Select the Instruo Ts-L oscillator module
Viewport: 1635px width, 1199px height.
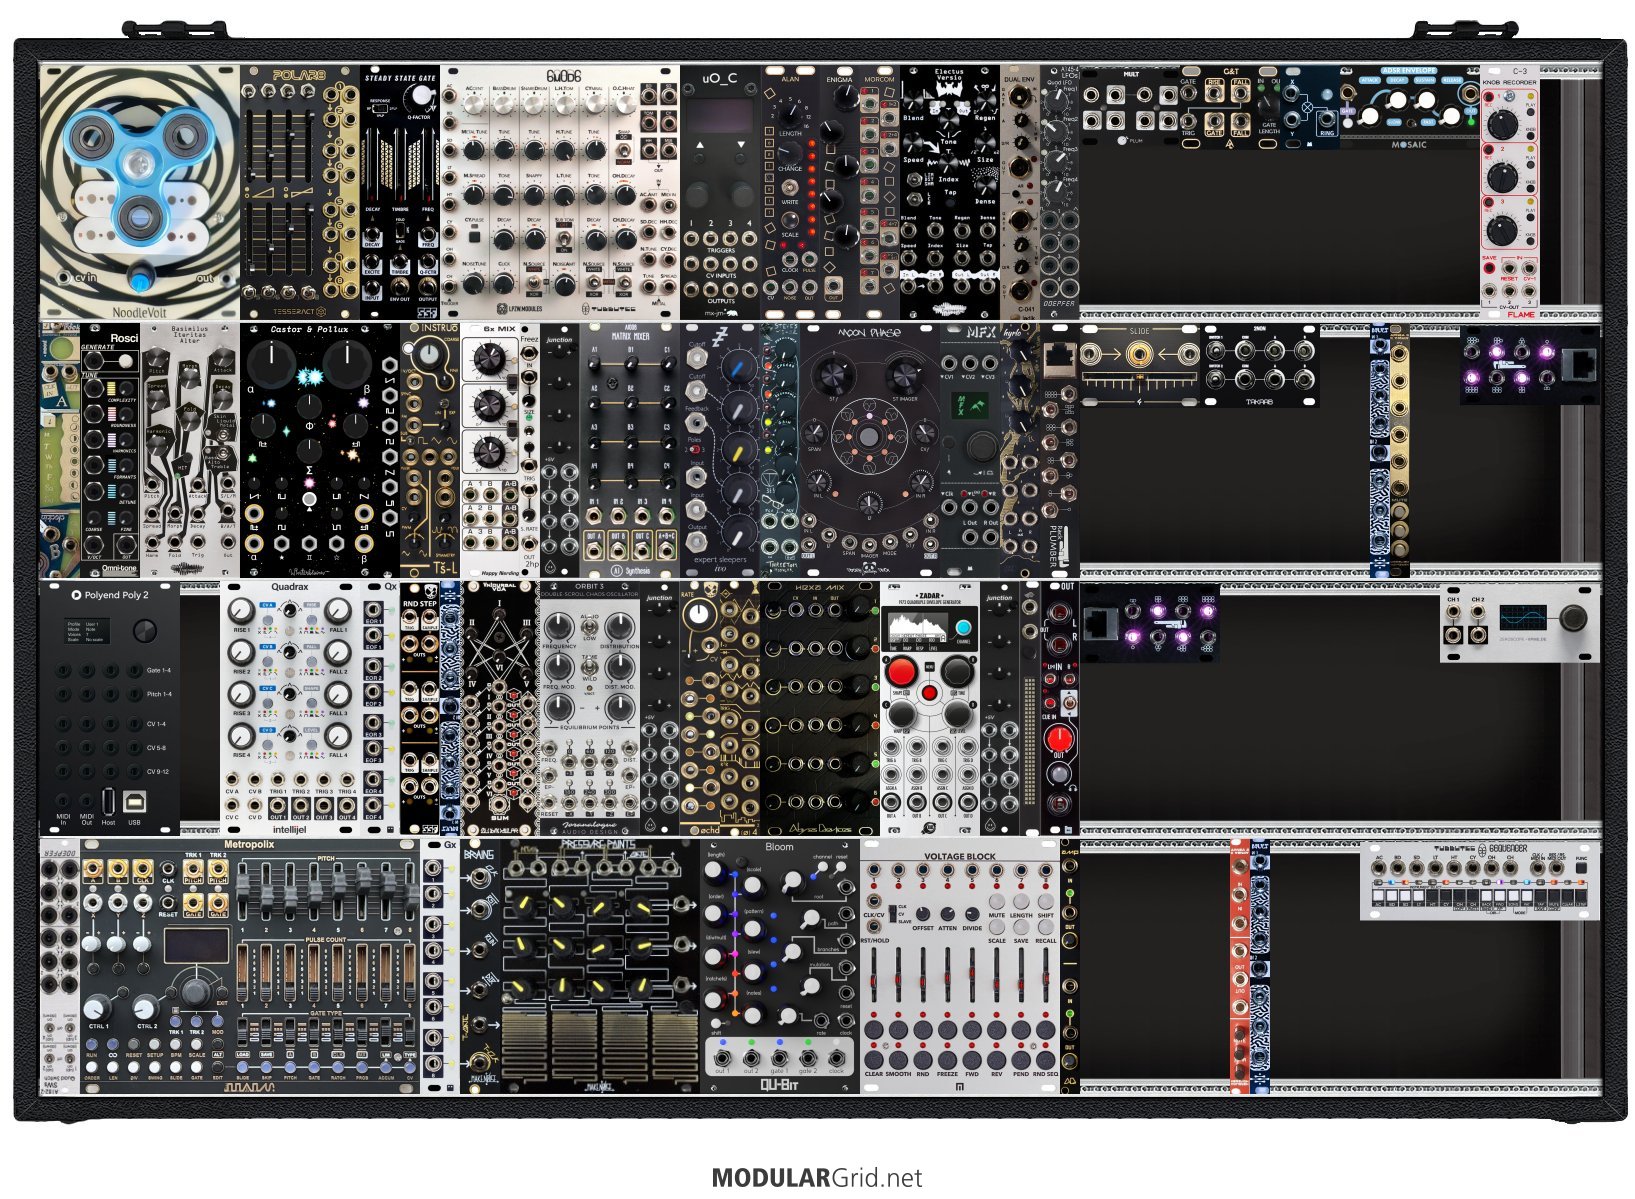[x=430, y=450]
